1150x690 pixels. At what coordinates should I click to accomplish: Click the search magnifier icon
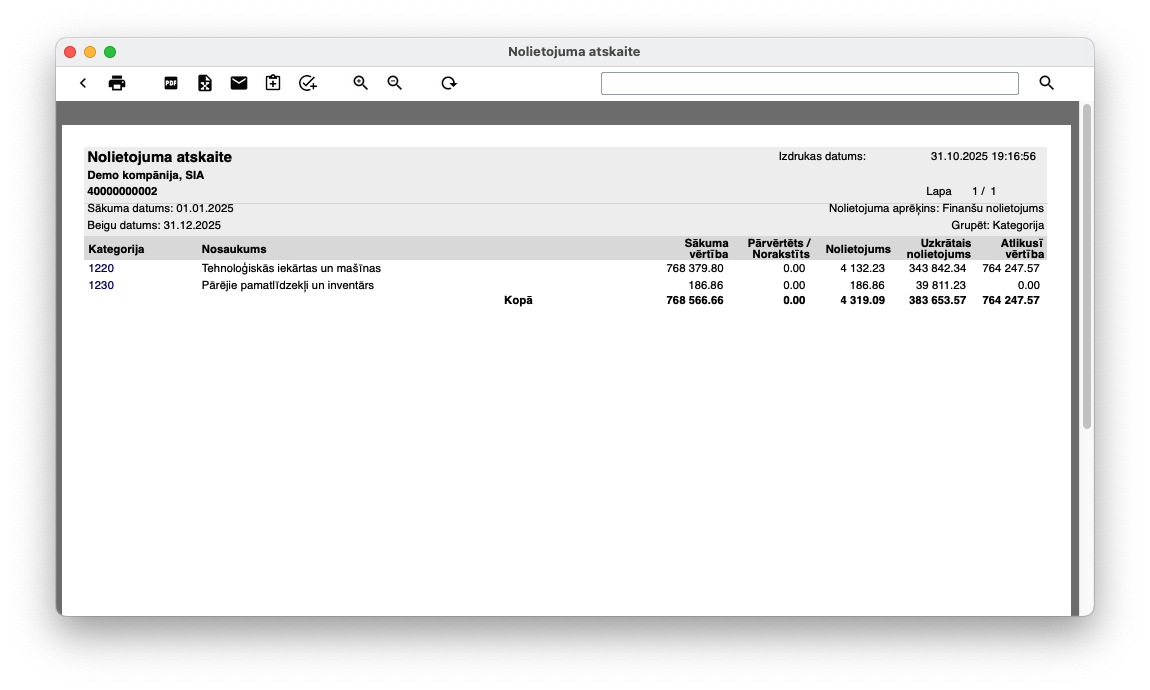pyautogui.click(x=1047, y=83)
